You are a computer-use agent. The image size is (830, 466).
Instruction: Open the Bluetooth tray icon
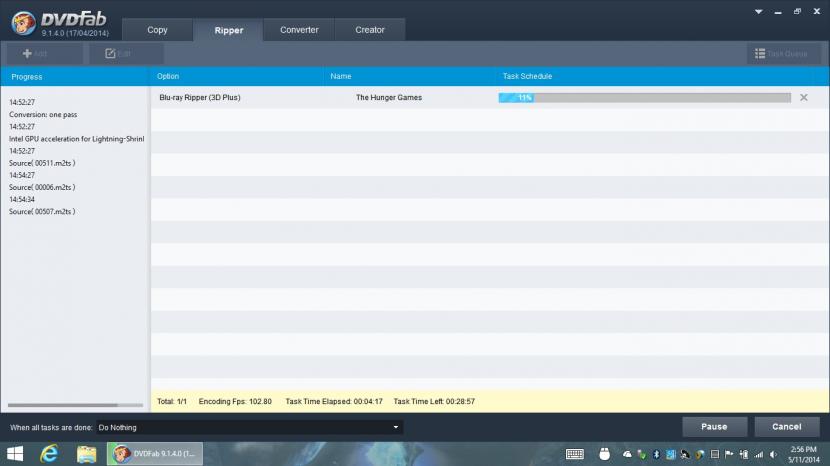pos(656,454)
